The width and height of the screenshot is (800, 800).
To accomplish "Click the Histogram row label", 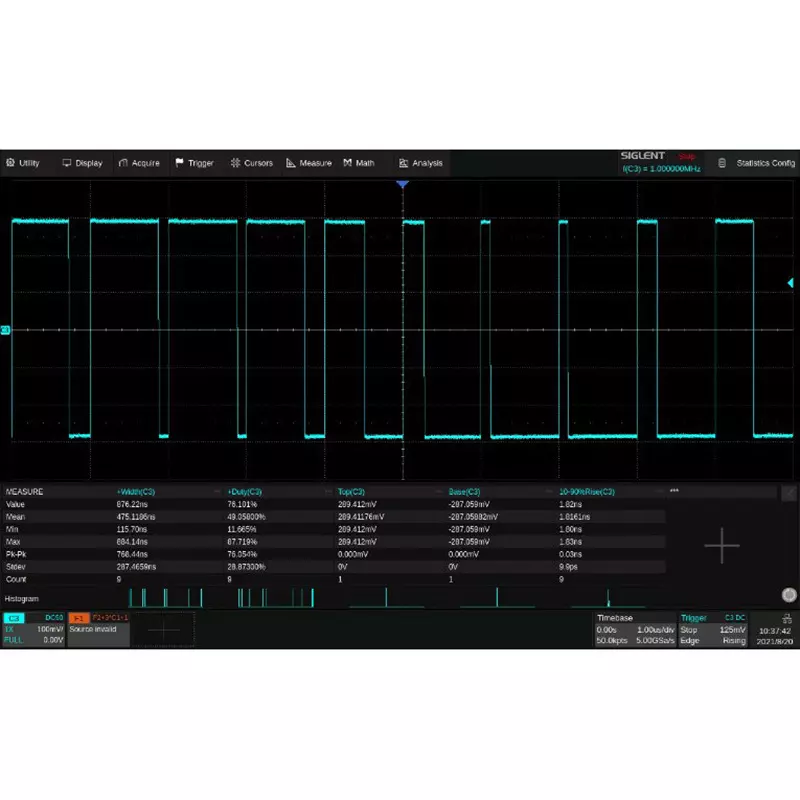I will (x=21, y=598).
